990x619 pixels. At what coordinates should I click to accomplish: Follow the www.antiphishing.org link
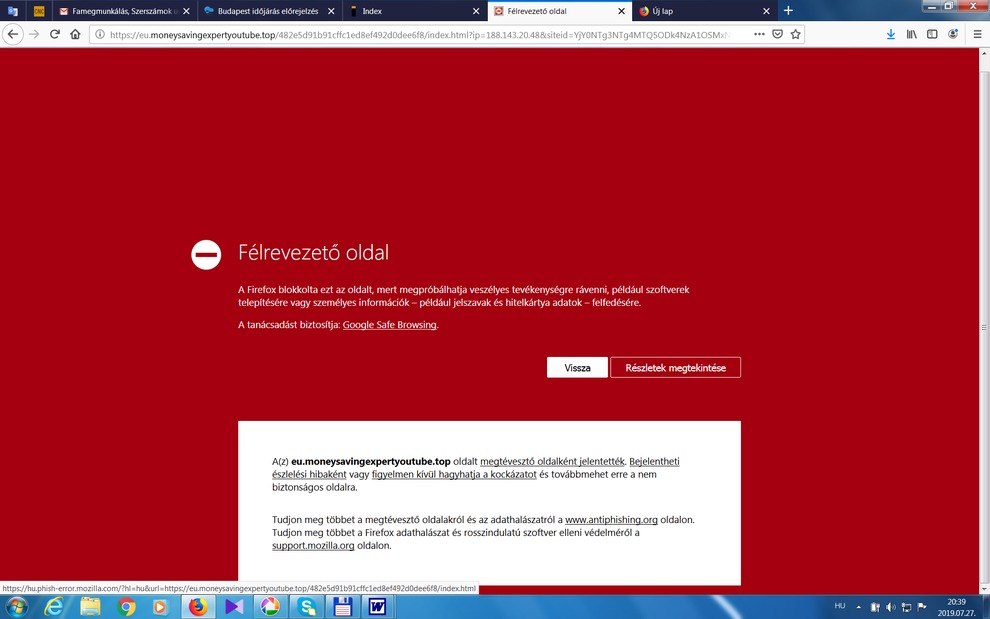[611, 520]
